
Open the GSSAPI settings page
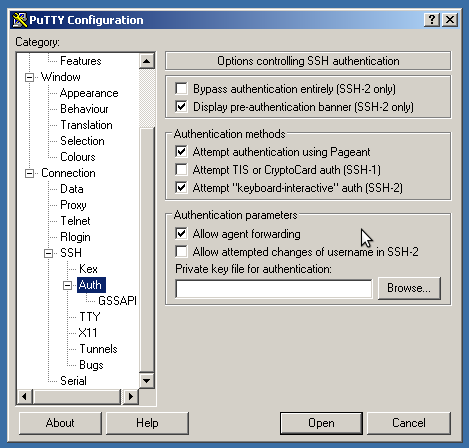[117, 301]
